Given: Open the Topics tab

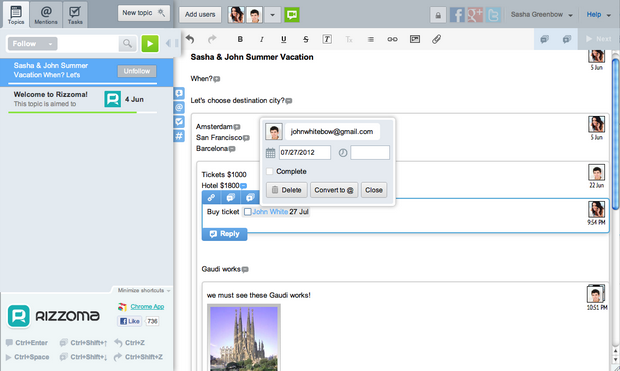Looking at the screenshot, I should coord(16,15).
